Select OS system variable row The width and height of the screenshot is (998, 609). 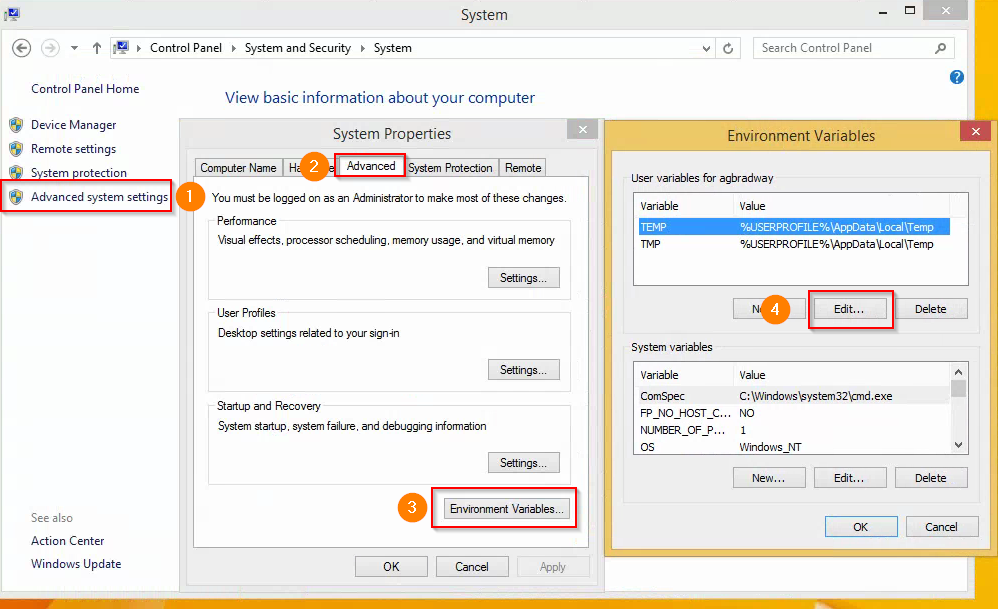[x=794, y=447]
